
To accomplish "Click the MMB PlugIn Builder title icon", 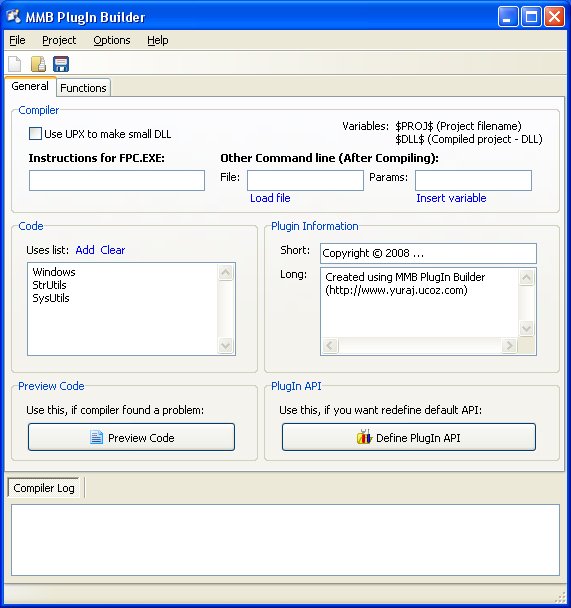I will [14, 16].
